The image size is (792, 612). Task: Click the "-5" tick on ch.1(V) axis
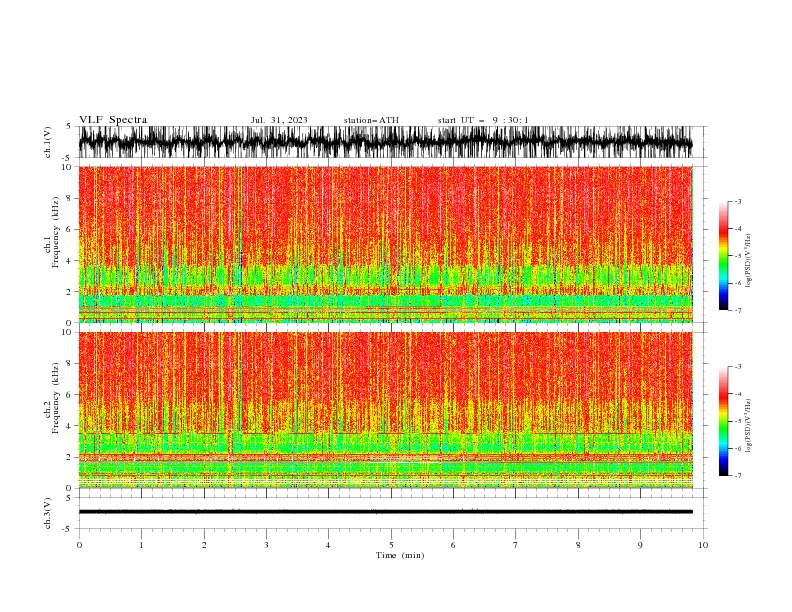[68, 158]
